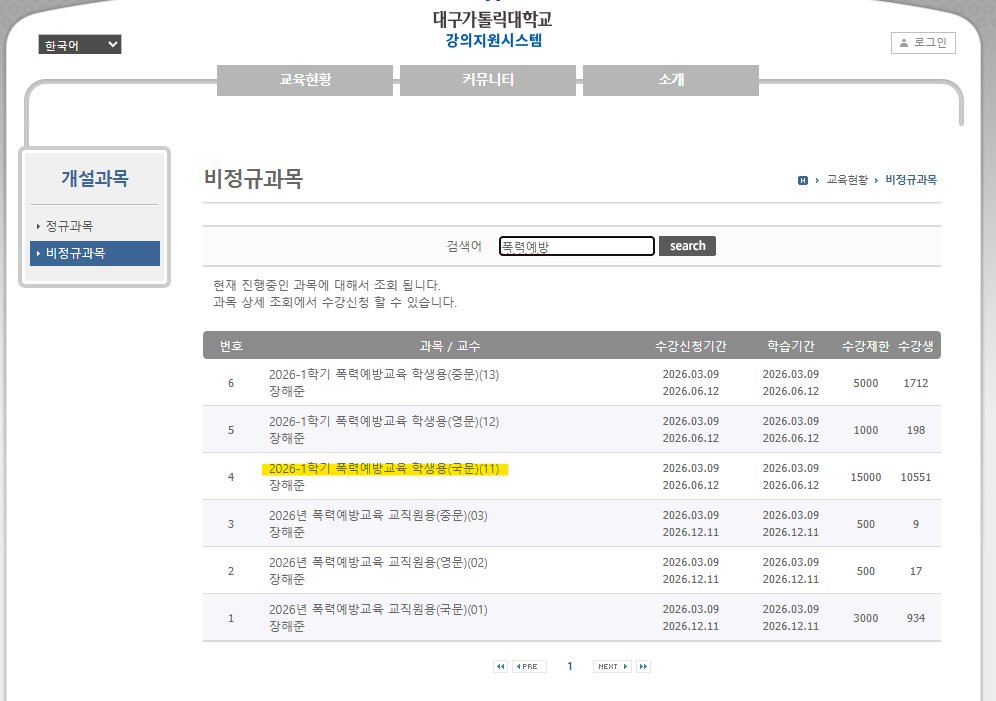Click enrollment limit 15000
The width and height of the screenshot is (996, 701).
866,477
